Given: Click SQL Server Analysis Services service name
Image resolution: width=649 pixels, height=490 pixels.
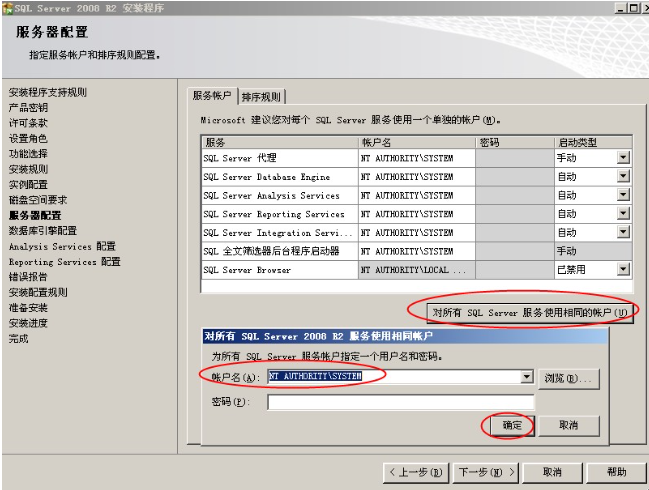Looking at the screenshot, I should pyautogui.click(x=271, y=195).
